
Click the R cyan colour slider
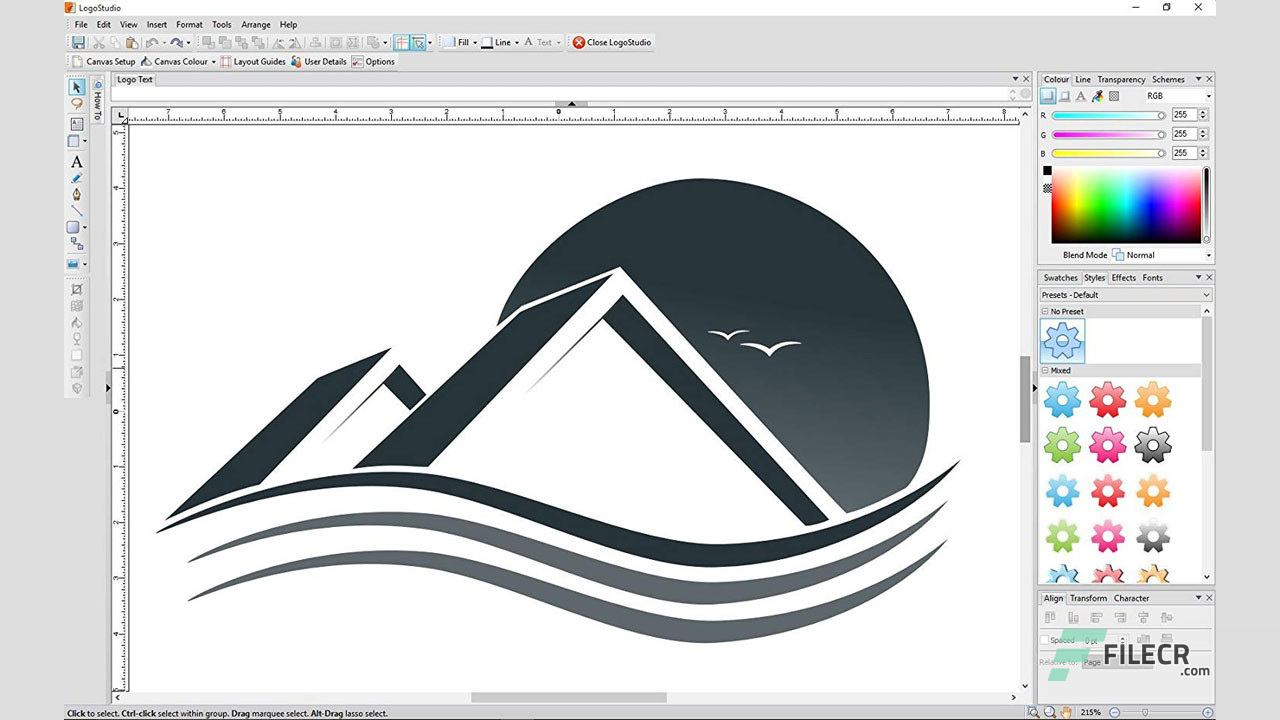pyautogui.click(x=1108, y=116)
